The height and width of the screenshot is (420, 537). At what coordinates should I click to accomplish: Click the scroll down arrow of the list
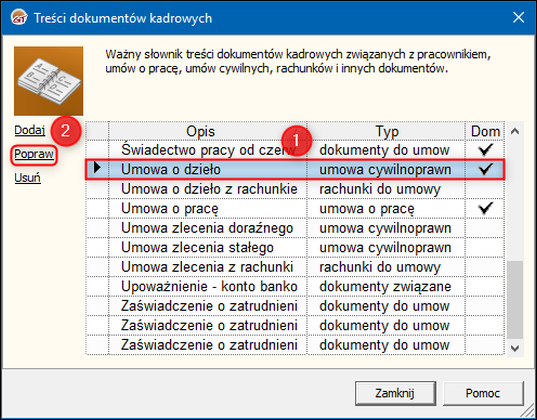(x=515, y=348)
